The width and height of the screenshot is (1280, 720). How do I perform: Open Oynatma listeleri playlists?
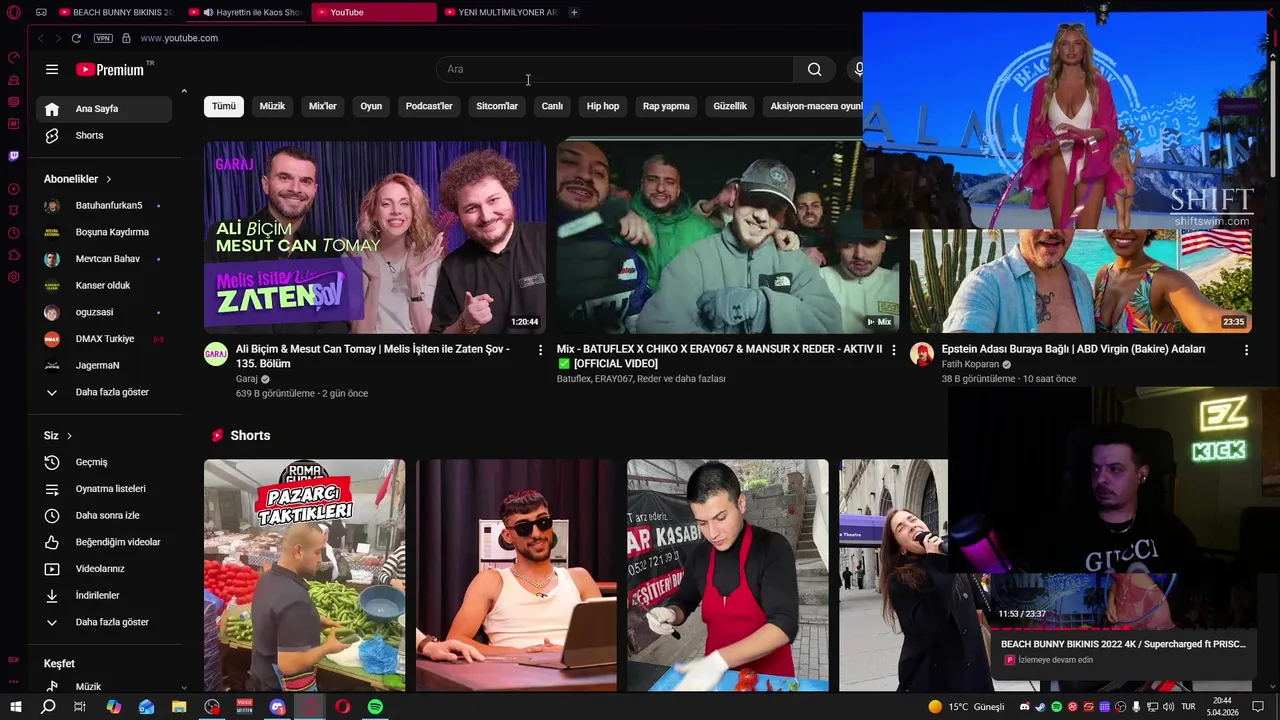tap(104, 489)
